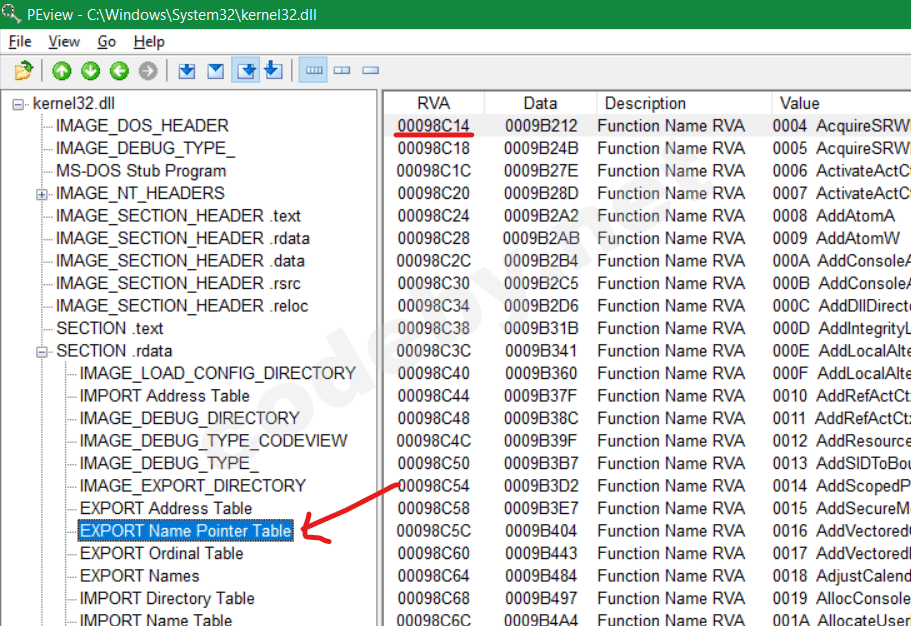
Task: Select IMAGE_SECTION_HEADER .text item
Action: click(x=178, y=216)
